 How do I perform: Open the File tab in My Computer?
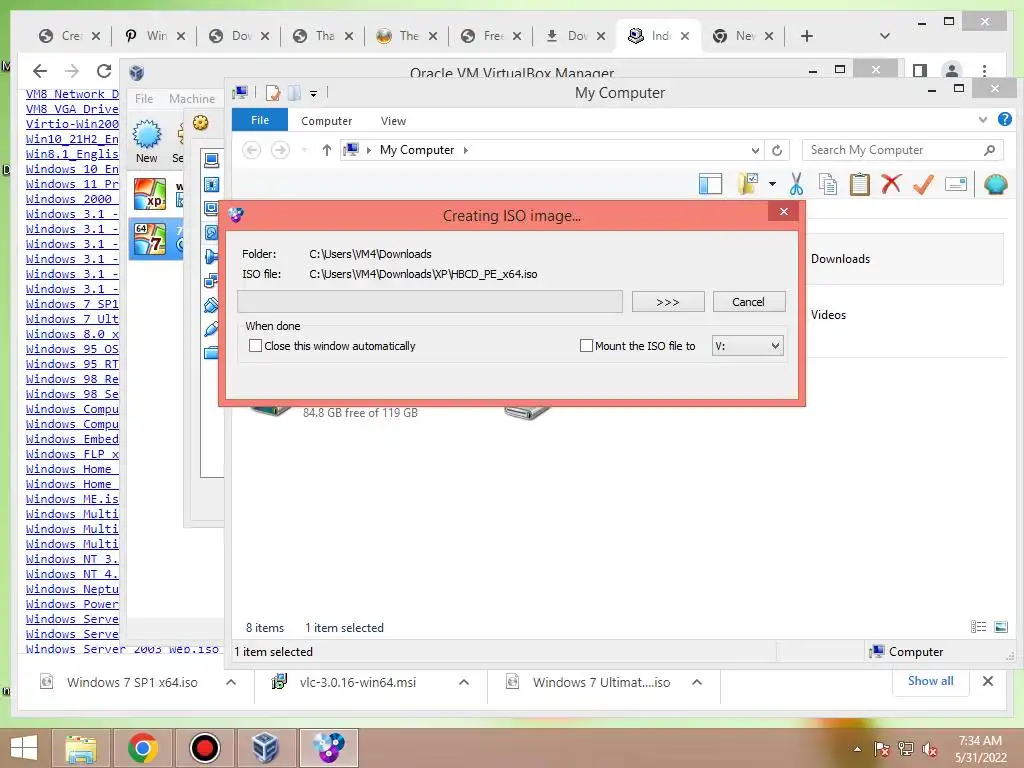(260, 120)
